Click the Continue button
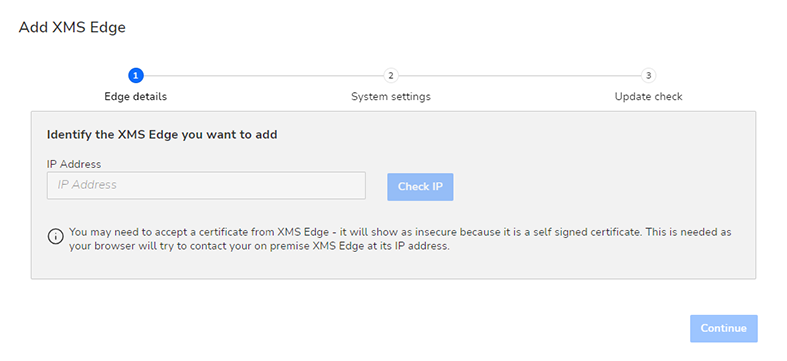This screenshot has height=361, width=787. 724,329
